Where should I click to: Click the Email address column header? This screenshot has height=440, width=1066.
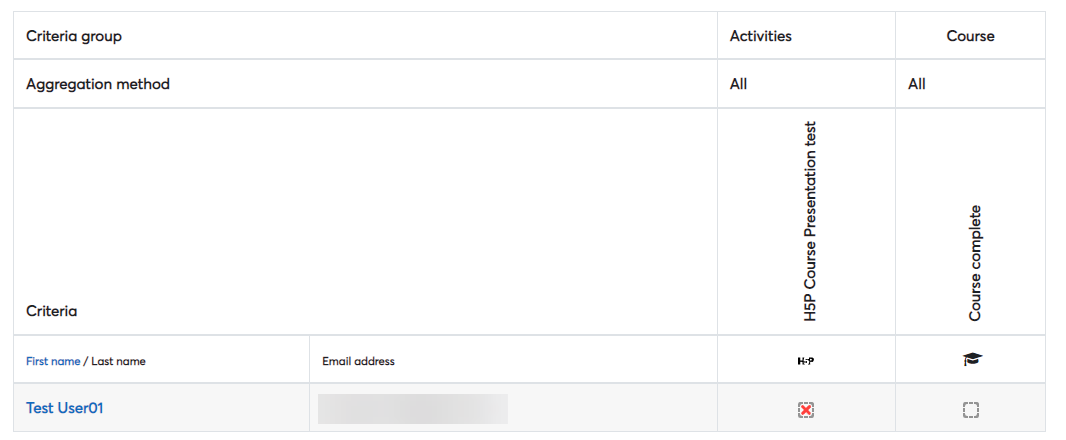(358, 361)
